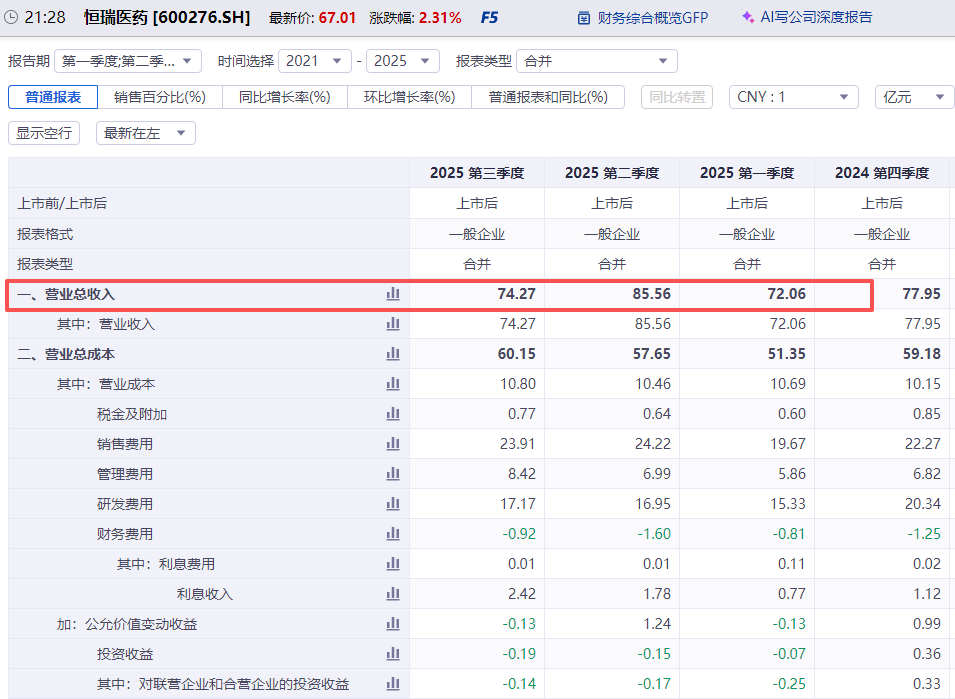Launch AI写公司深度报告
Screen dimensions: 955x699
[x=806, y=17]
